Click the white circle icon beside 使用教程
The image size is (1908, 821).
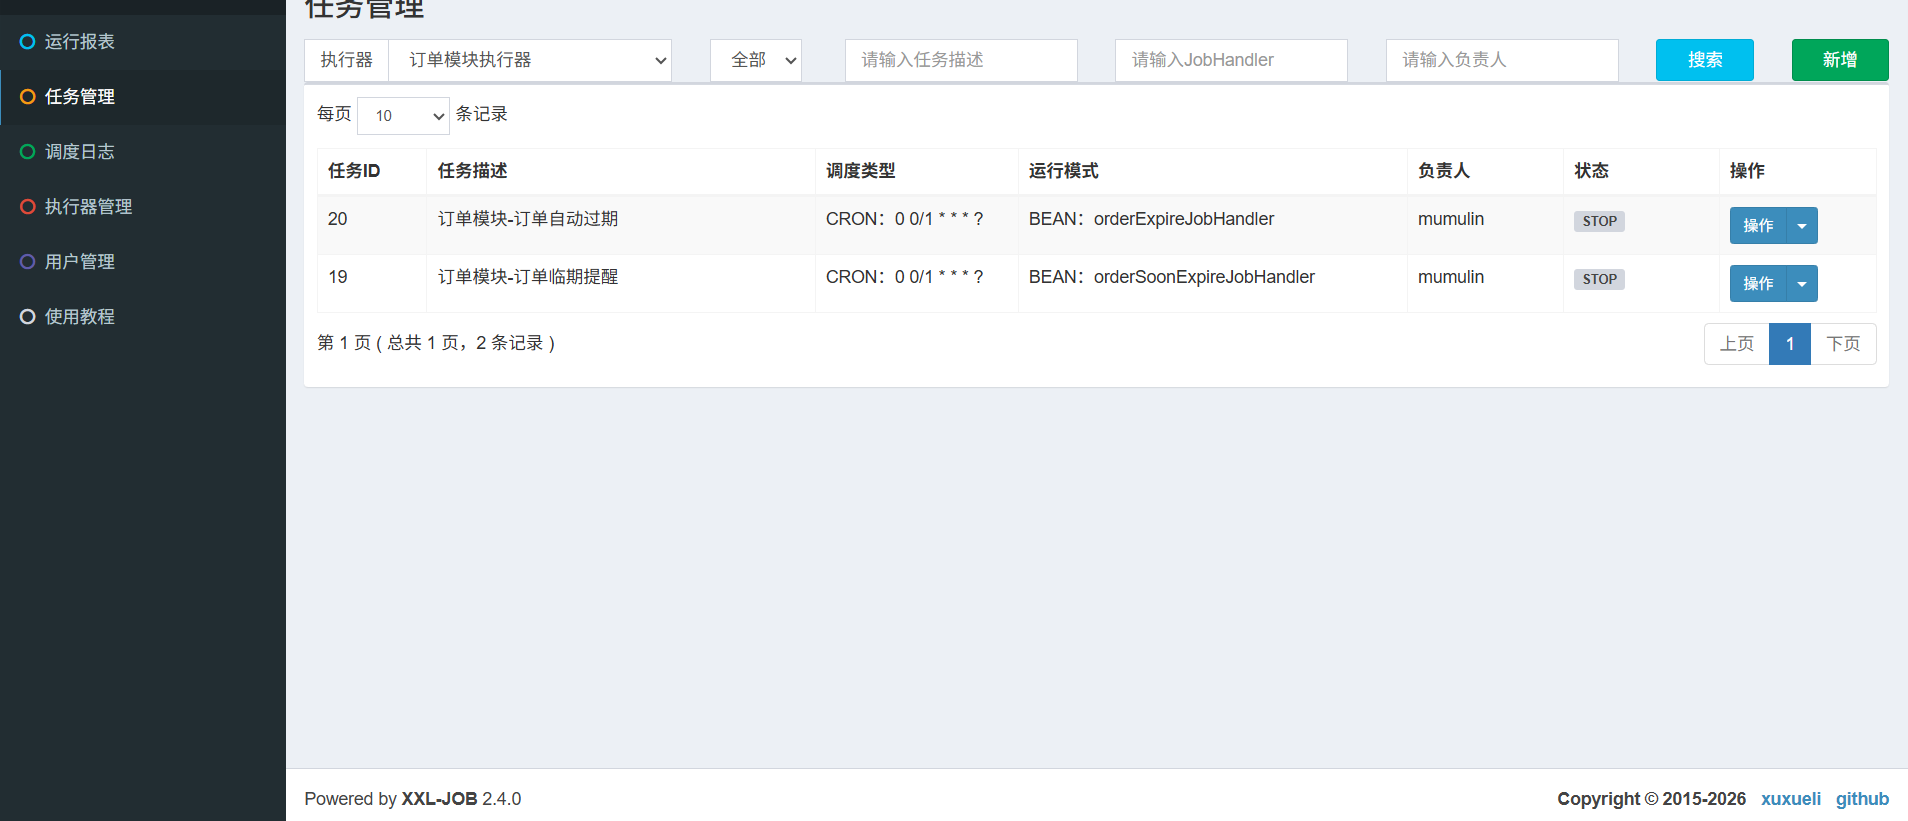click(28, 317)
